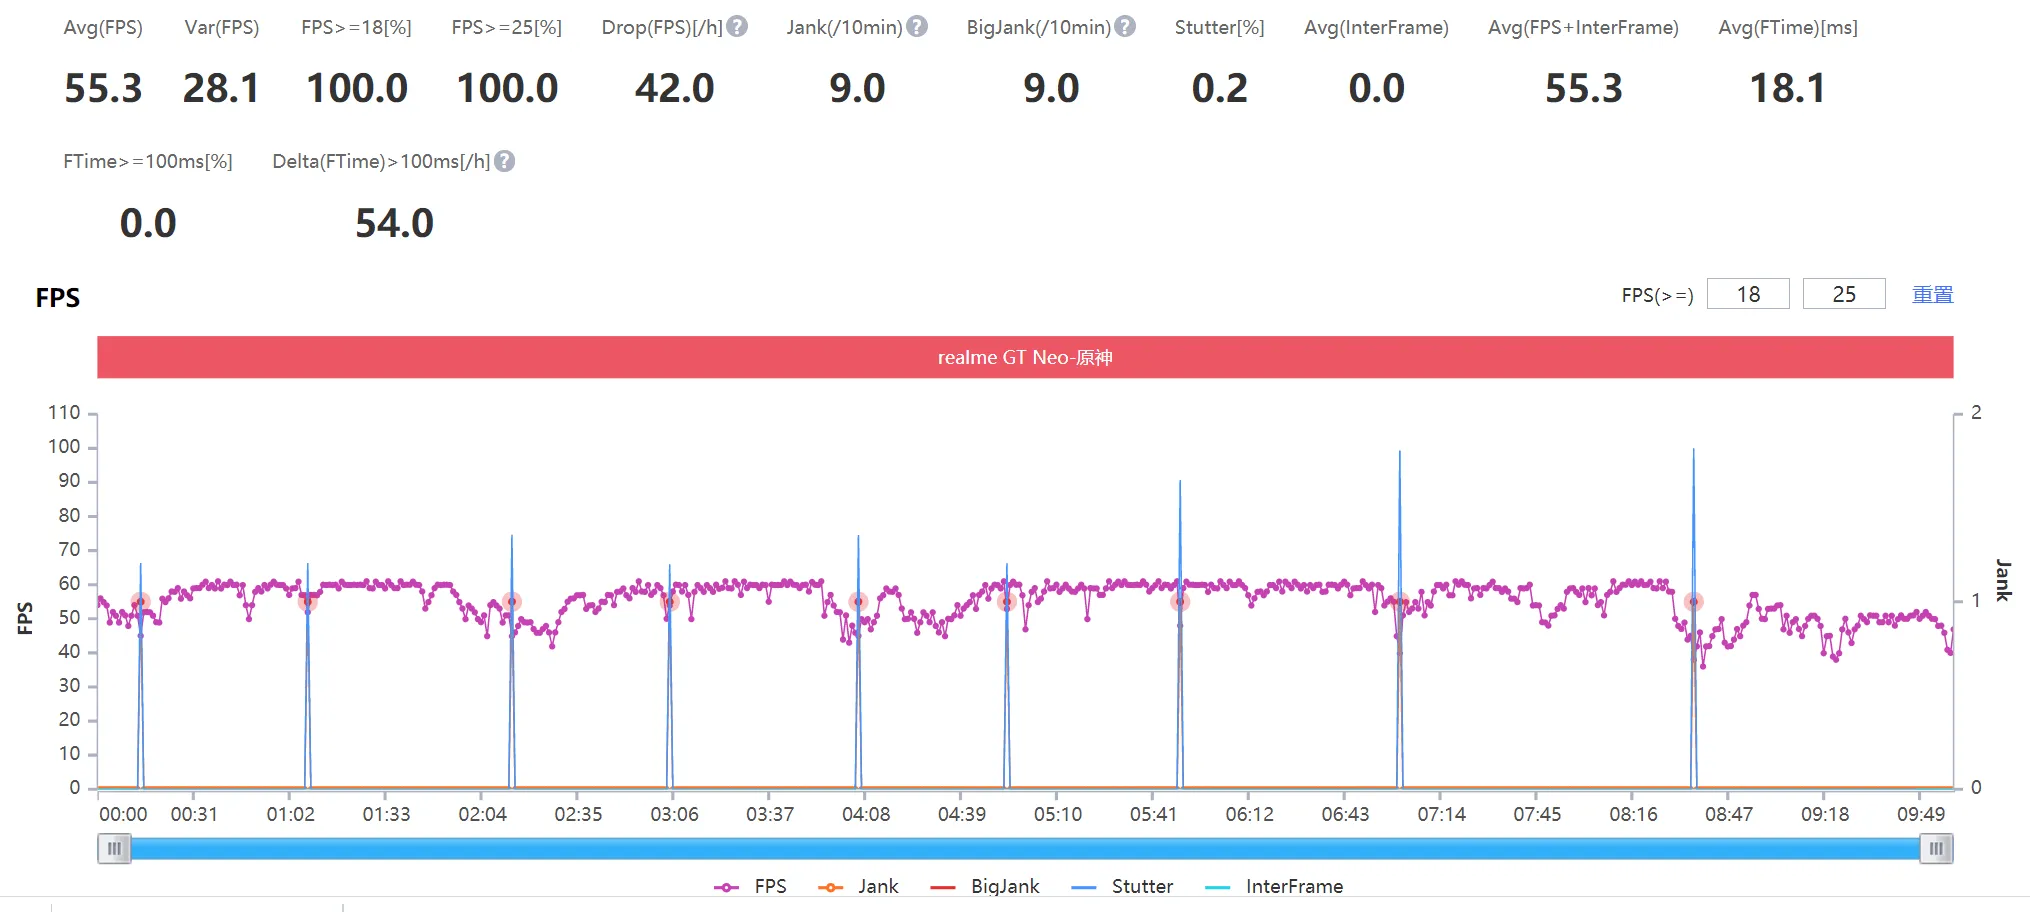Click the Avg(InterFrame) label
Screen dimensions: 2030x912
1376,28
